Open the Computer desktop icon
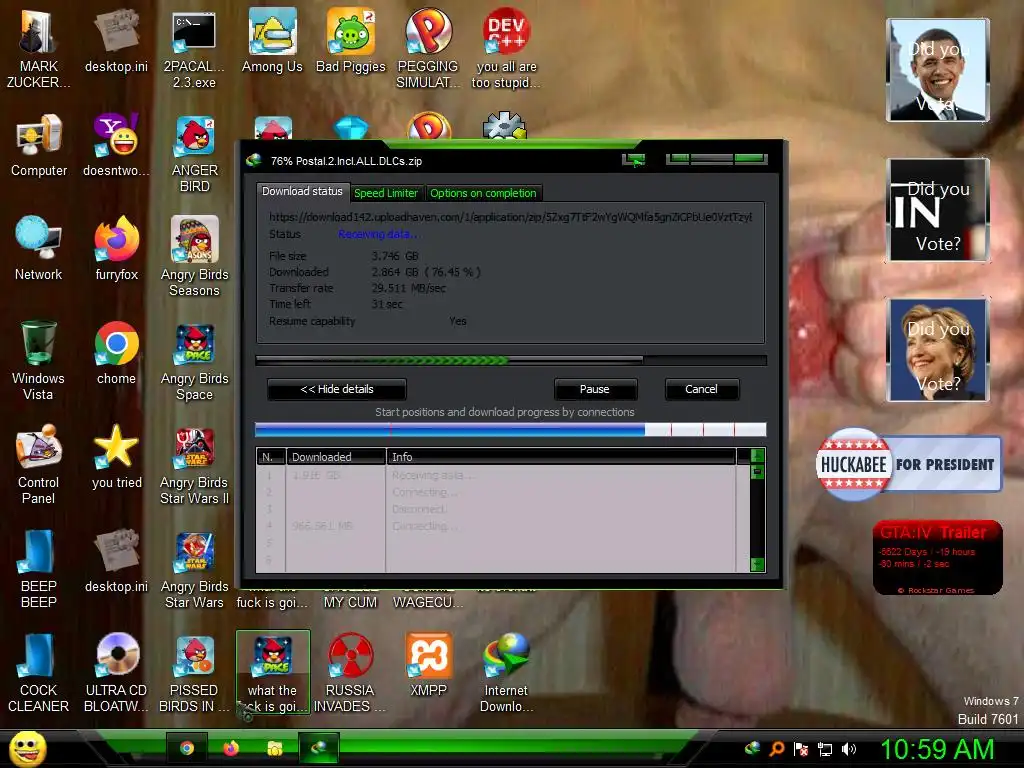The width and height of the screenshot is (1024, 768). click(39, 145)
